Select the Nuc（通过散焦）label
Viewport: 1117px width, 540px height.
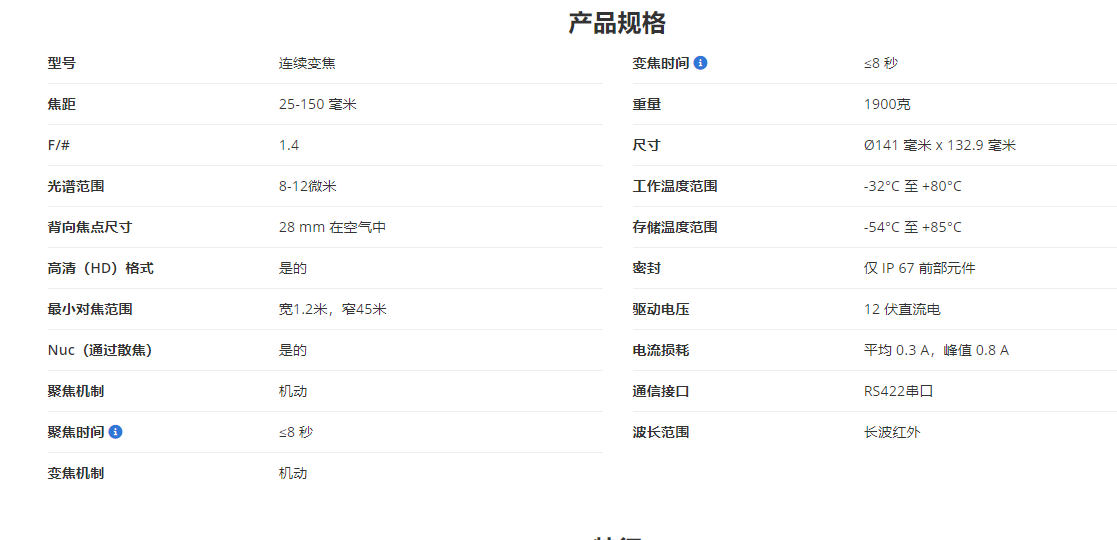click(x=100, y=350)
